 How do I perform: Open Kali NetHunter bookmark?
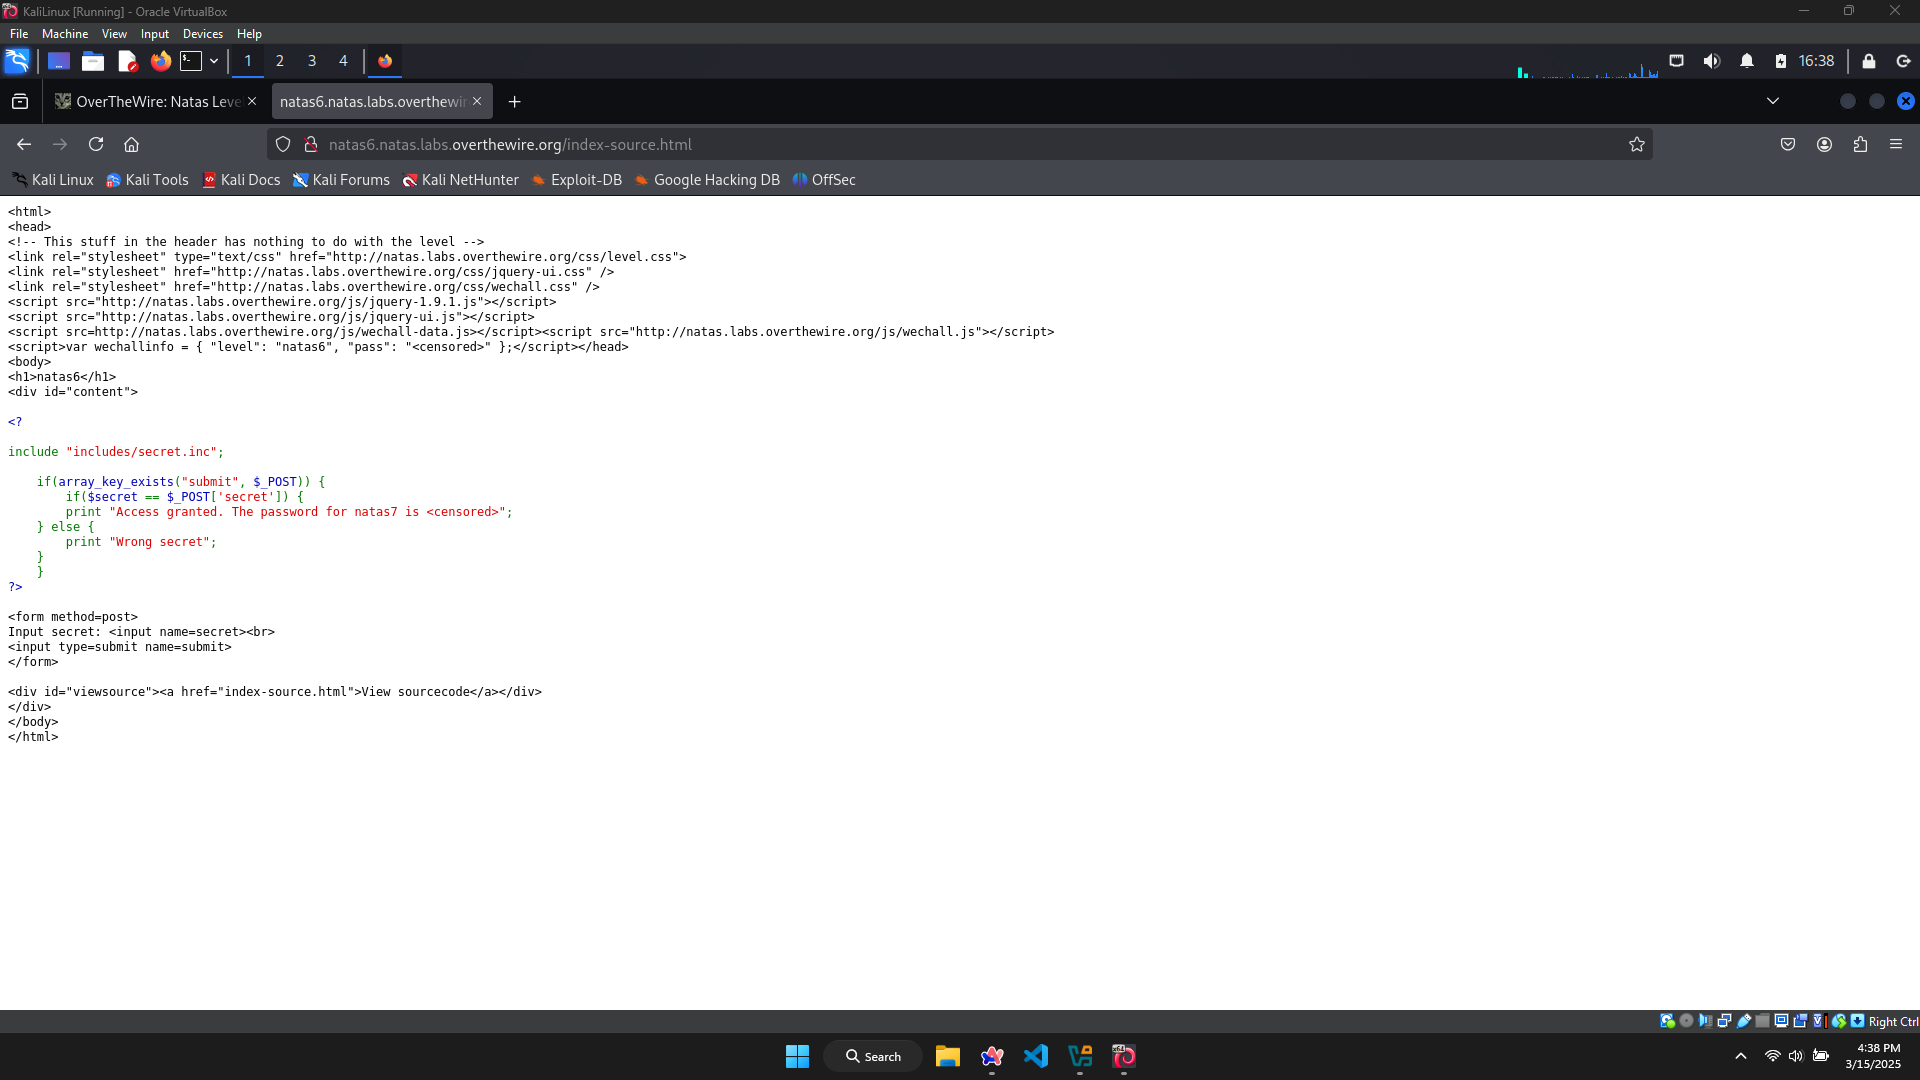tap(460, 180)
